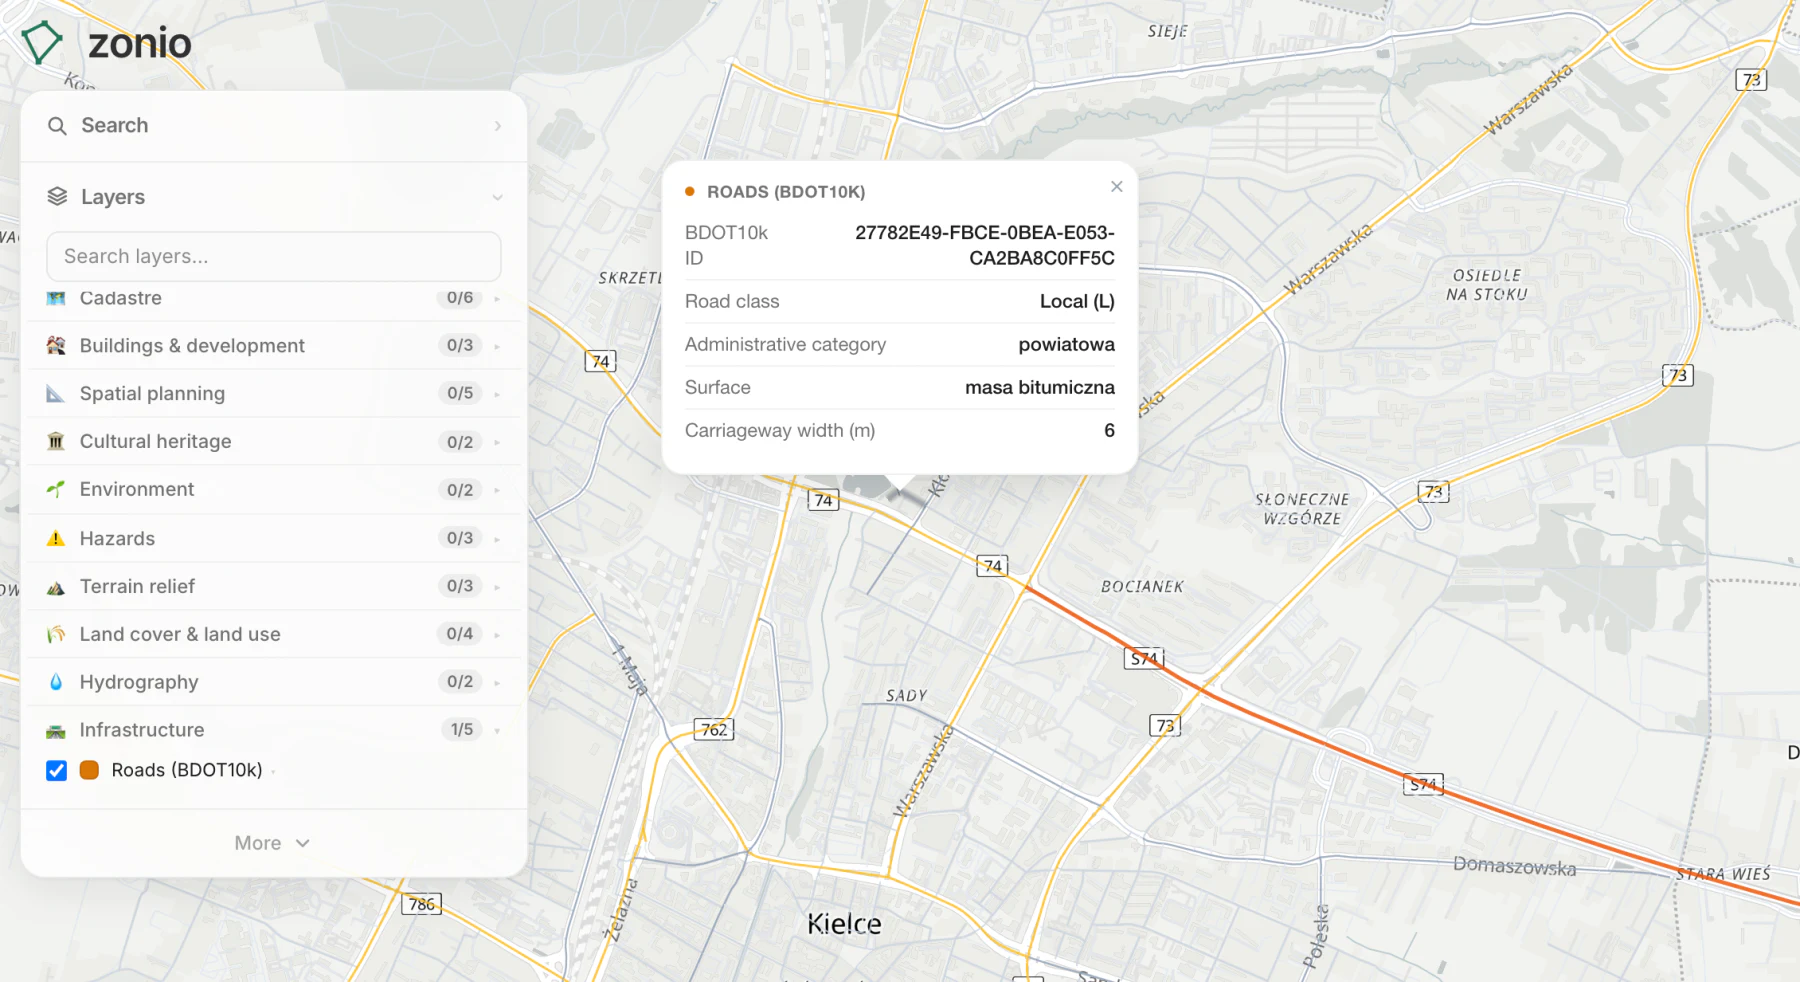Click the Layers stack icon
Image resolution: width=1800 pixels, height=982 pixels.
[x=57, y=197]
